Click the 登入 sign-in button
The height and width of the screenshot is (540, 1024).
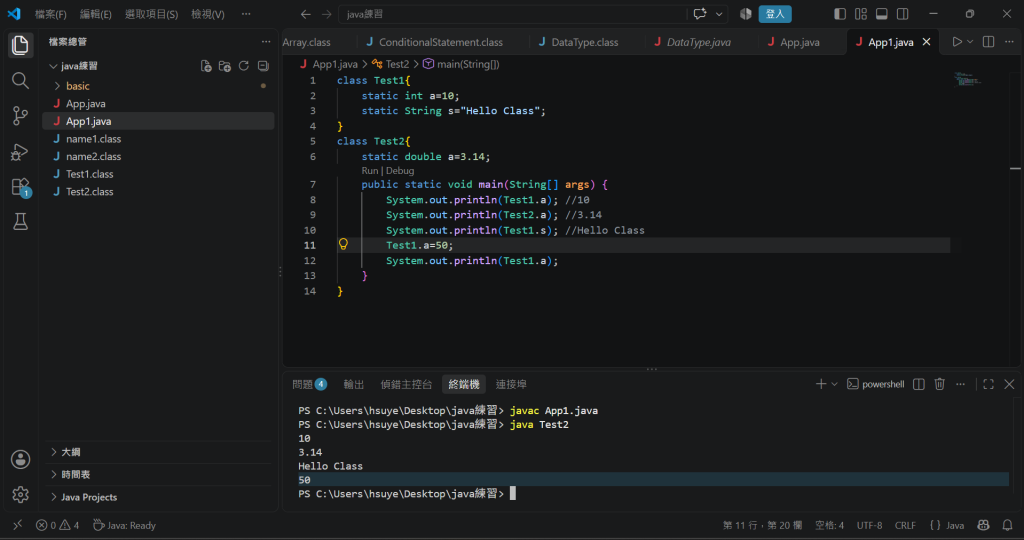pos(775,14)
